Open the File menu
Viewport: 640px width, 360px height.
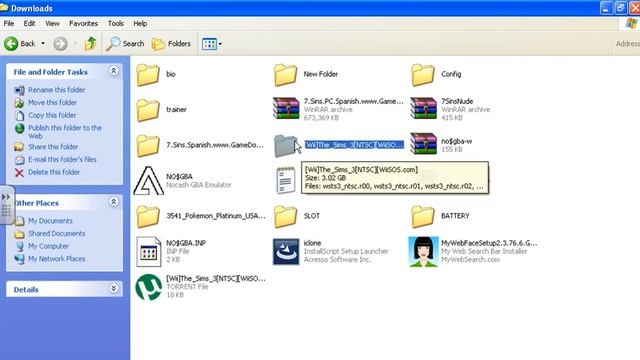pos(9,23)
